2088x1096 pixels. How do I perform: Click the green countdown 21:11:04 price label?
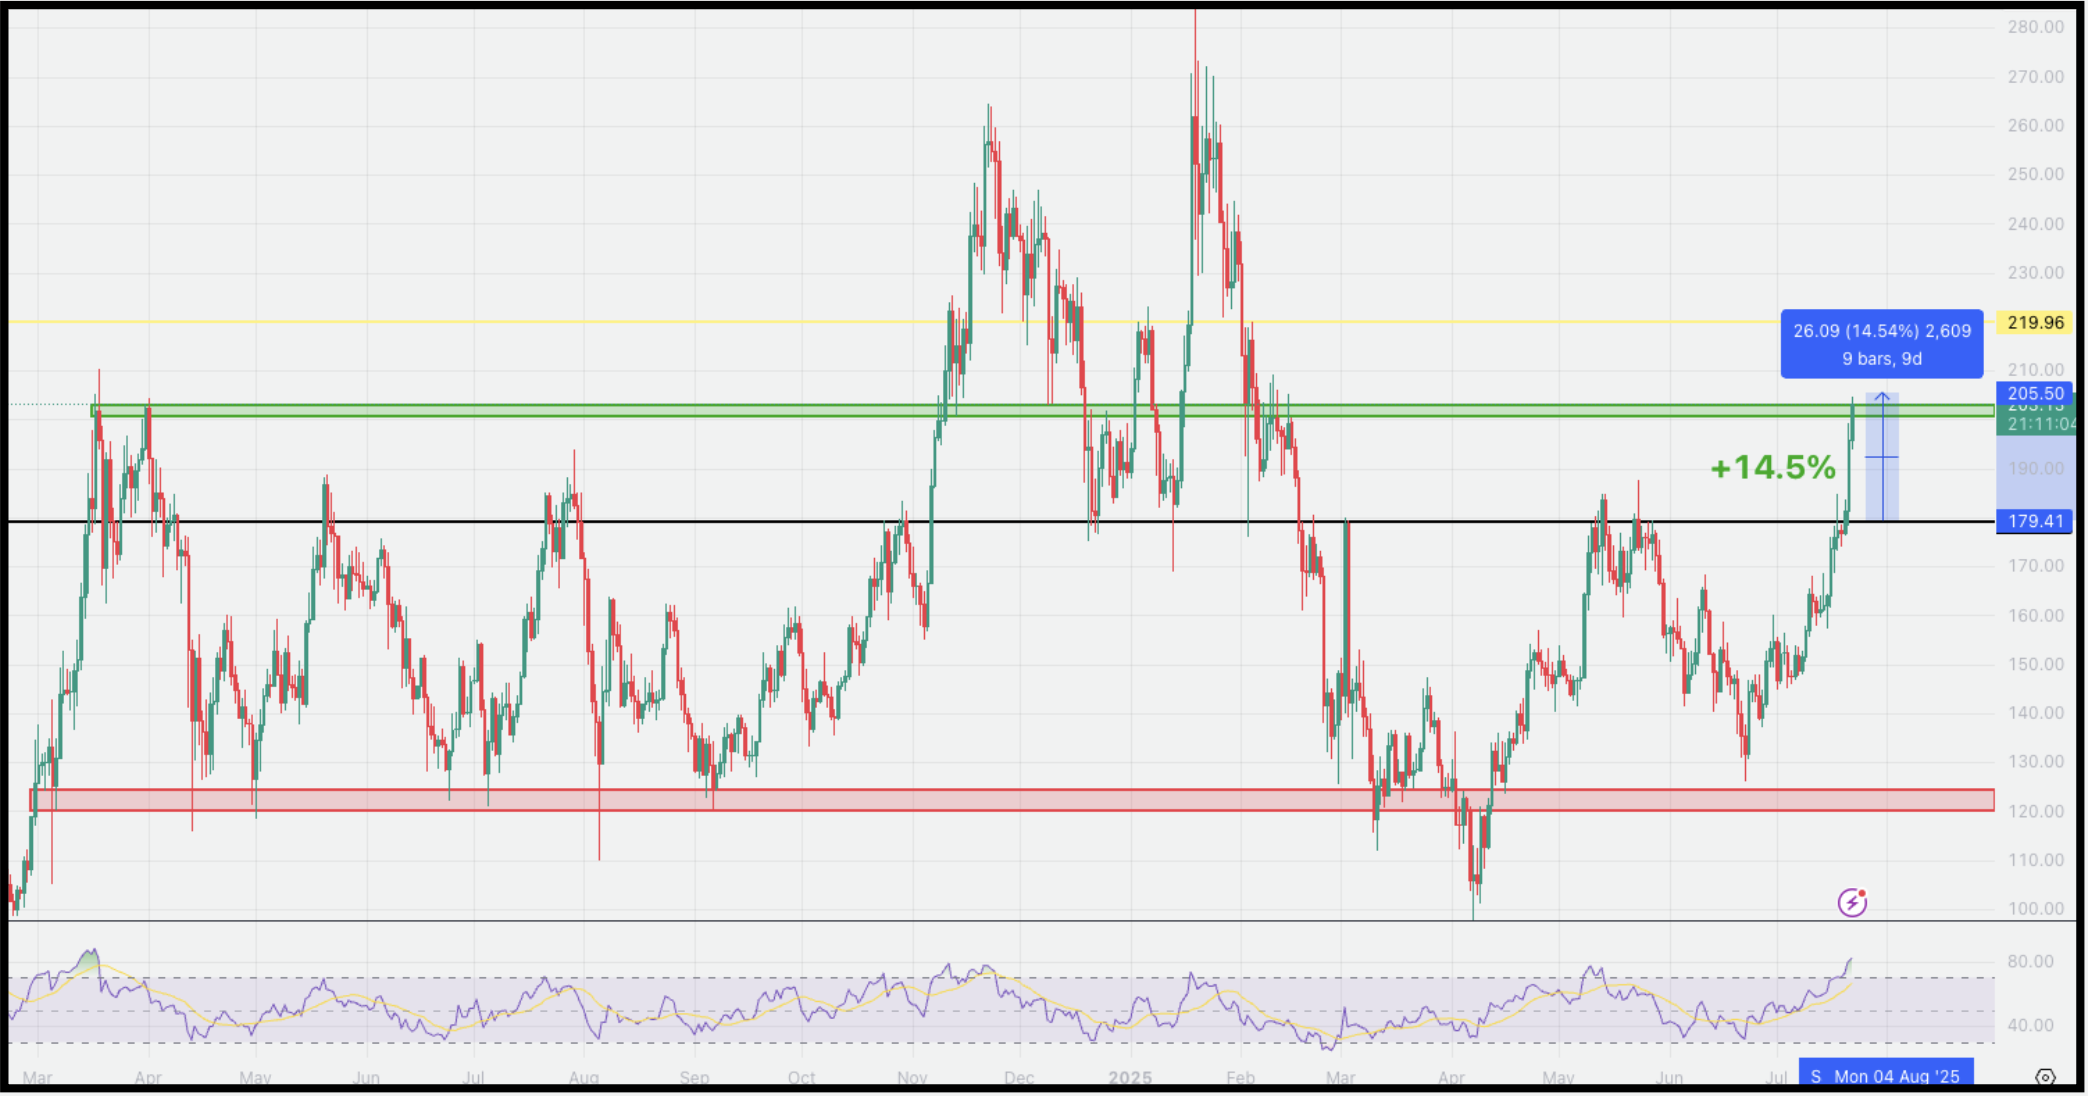pyautogui.click(x=2040, y=425)
